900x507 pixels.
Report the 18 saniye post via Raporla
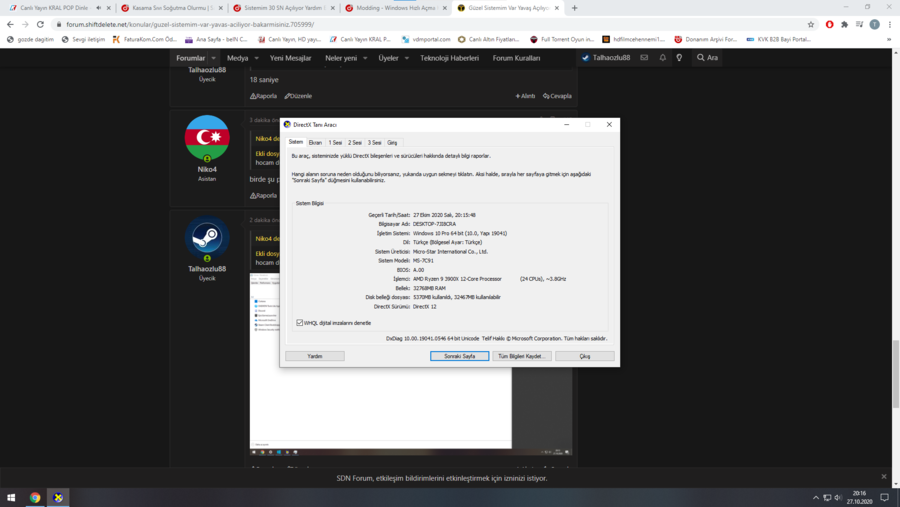[263, 96]
